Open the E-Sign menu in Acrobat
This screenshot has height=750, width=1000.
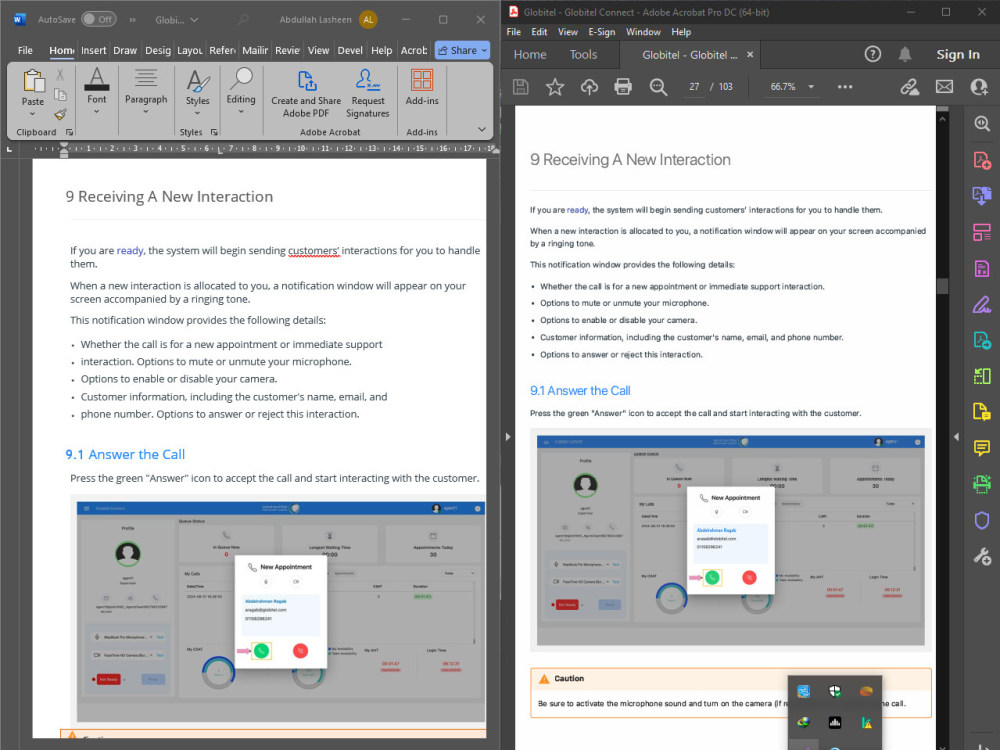click(601, 32)
